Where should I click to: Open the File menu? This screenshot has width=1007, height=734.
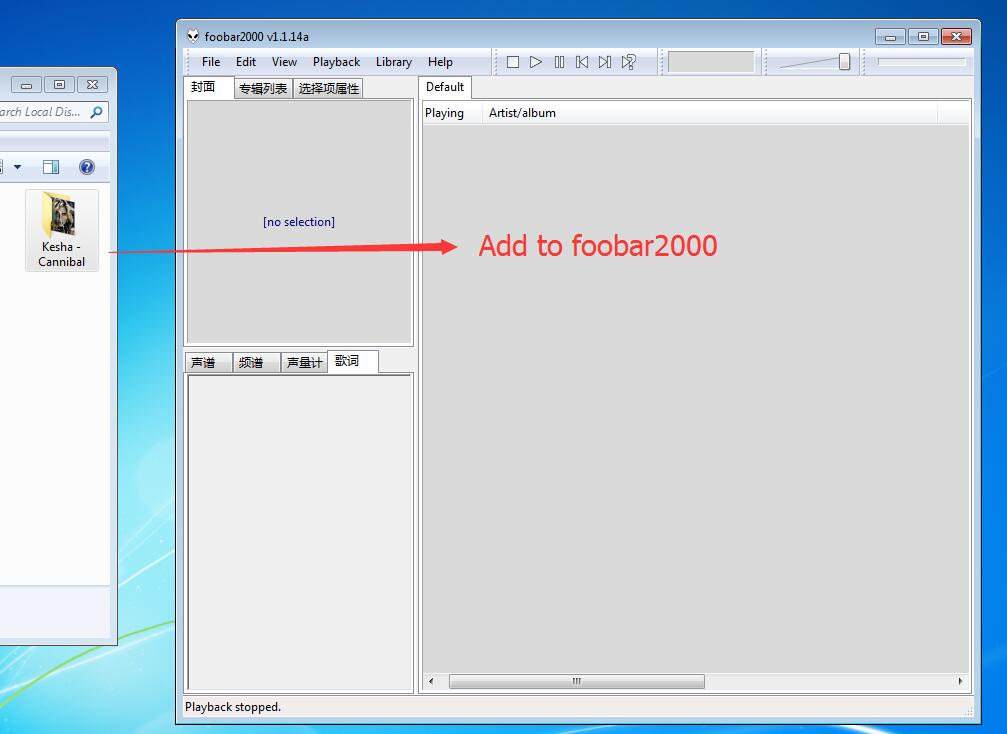(211, 62)
